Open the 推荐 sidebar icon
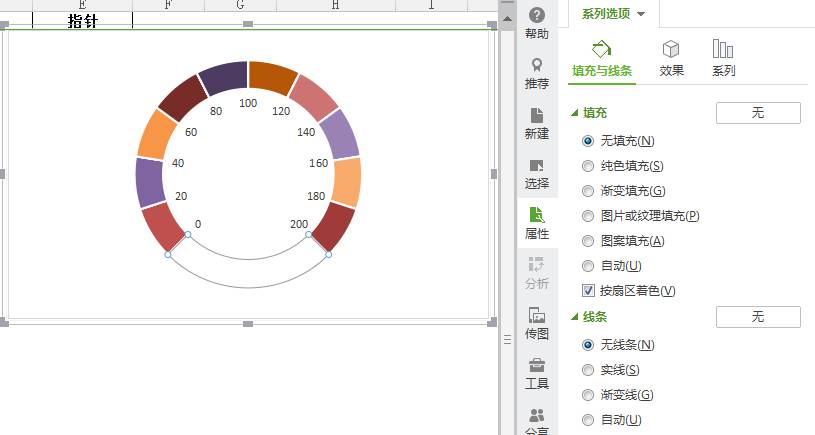 coord(537,73)
